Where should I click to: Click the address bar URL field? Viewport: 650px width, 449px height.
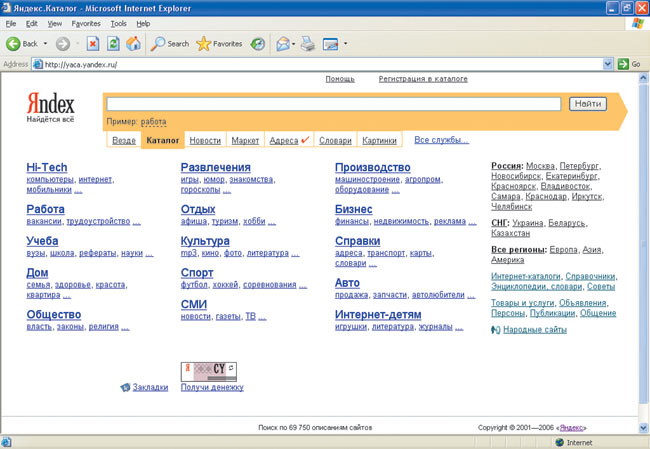click(317, 64)
